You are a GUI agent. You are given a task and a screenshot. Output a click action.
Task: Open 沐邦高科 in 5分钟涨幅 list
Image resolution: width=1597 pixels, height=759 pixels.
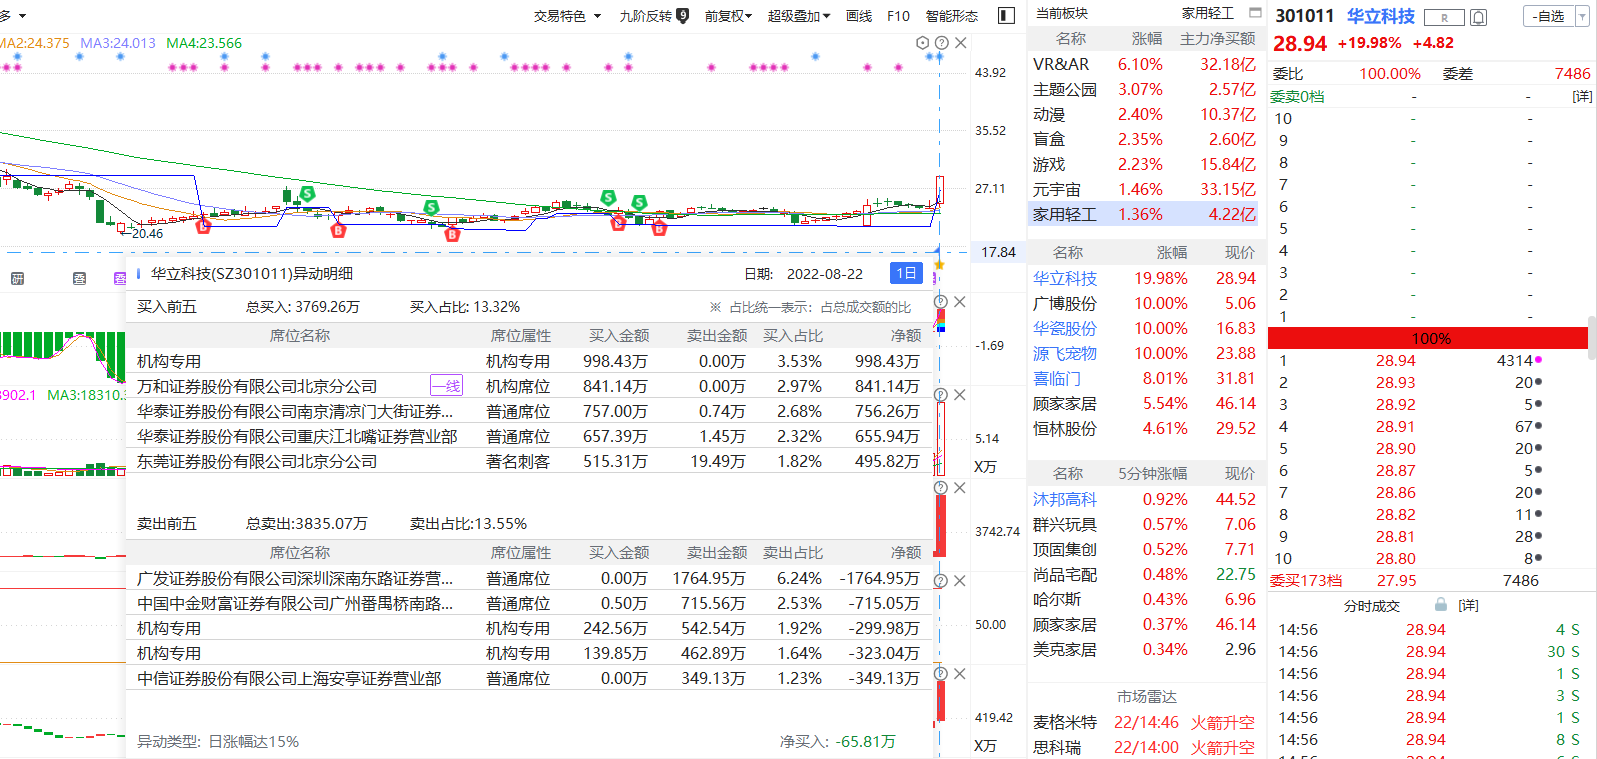pos(1065,500)
